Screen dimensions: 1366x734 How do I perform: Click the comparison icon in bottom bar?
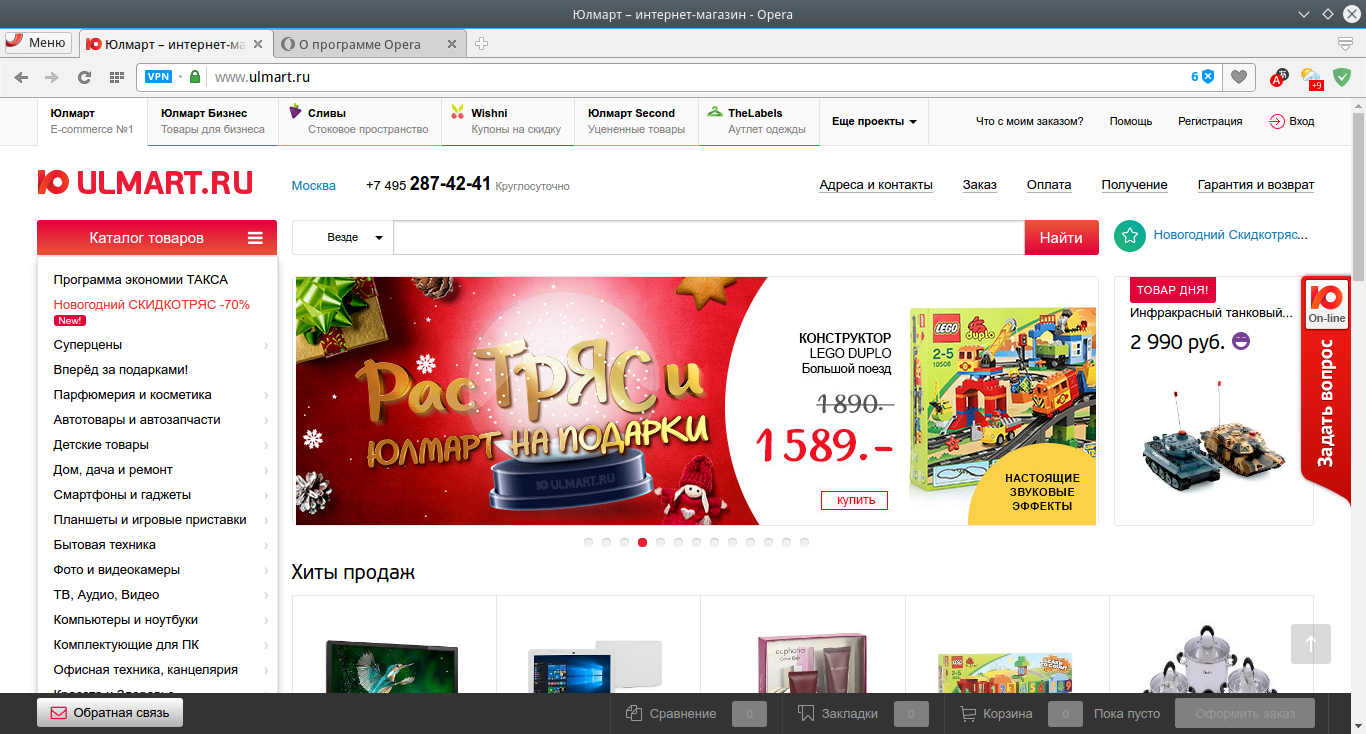coord(633,714)
